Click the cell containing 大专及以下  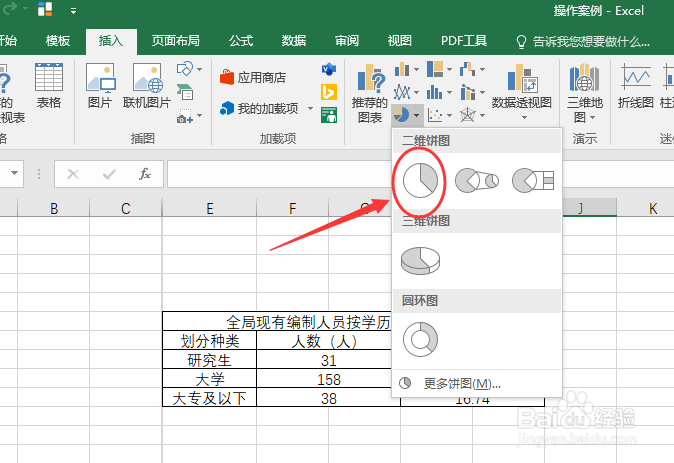[x=209, y=398]
